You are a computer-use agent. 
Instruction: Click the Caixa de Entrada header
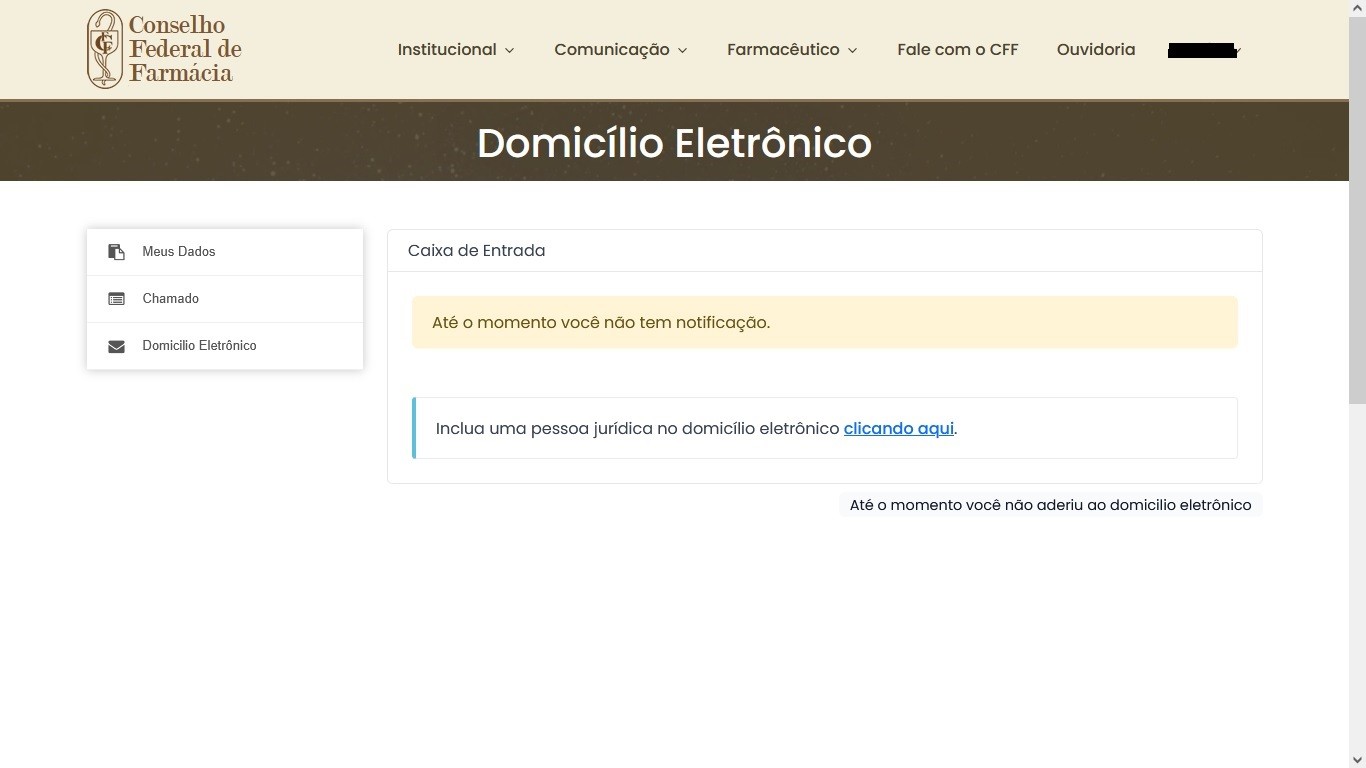click(476, 251)
